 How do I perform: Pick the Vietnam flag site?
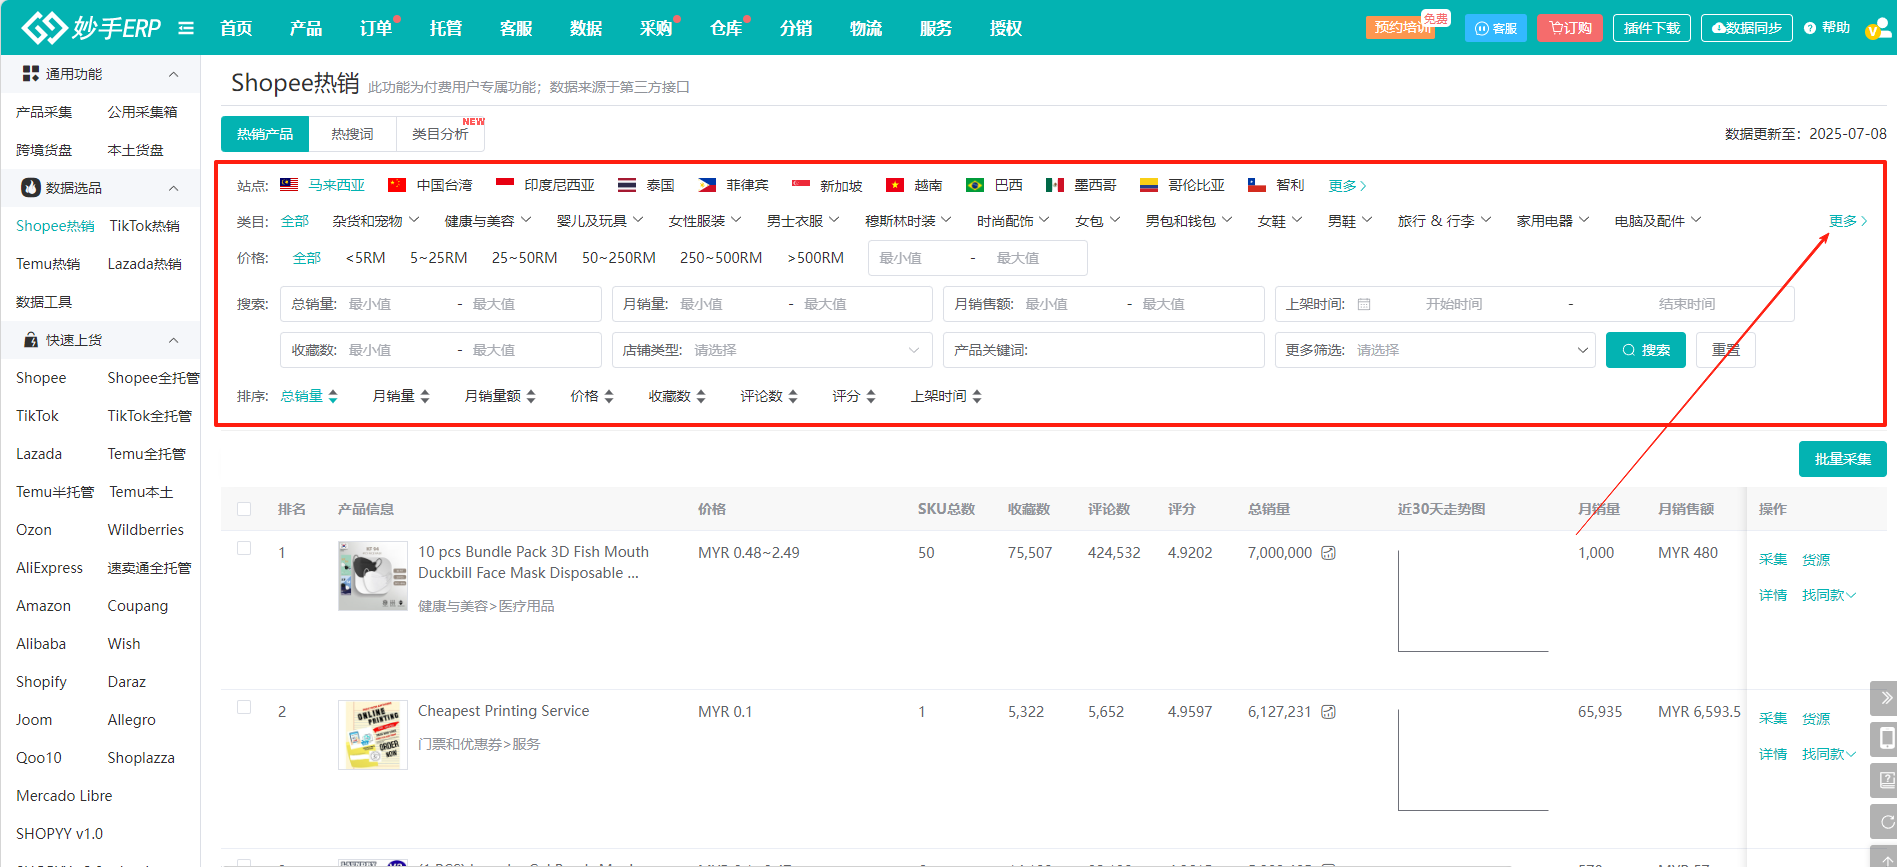(895, 185)
